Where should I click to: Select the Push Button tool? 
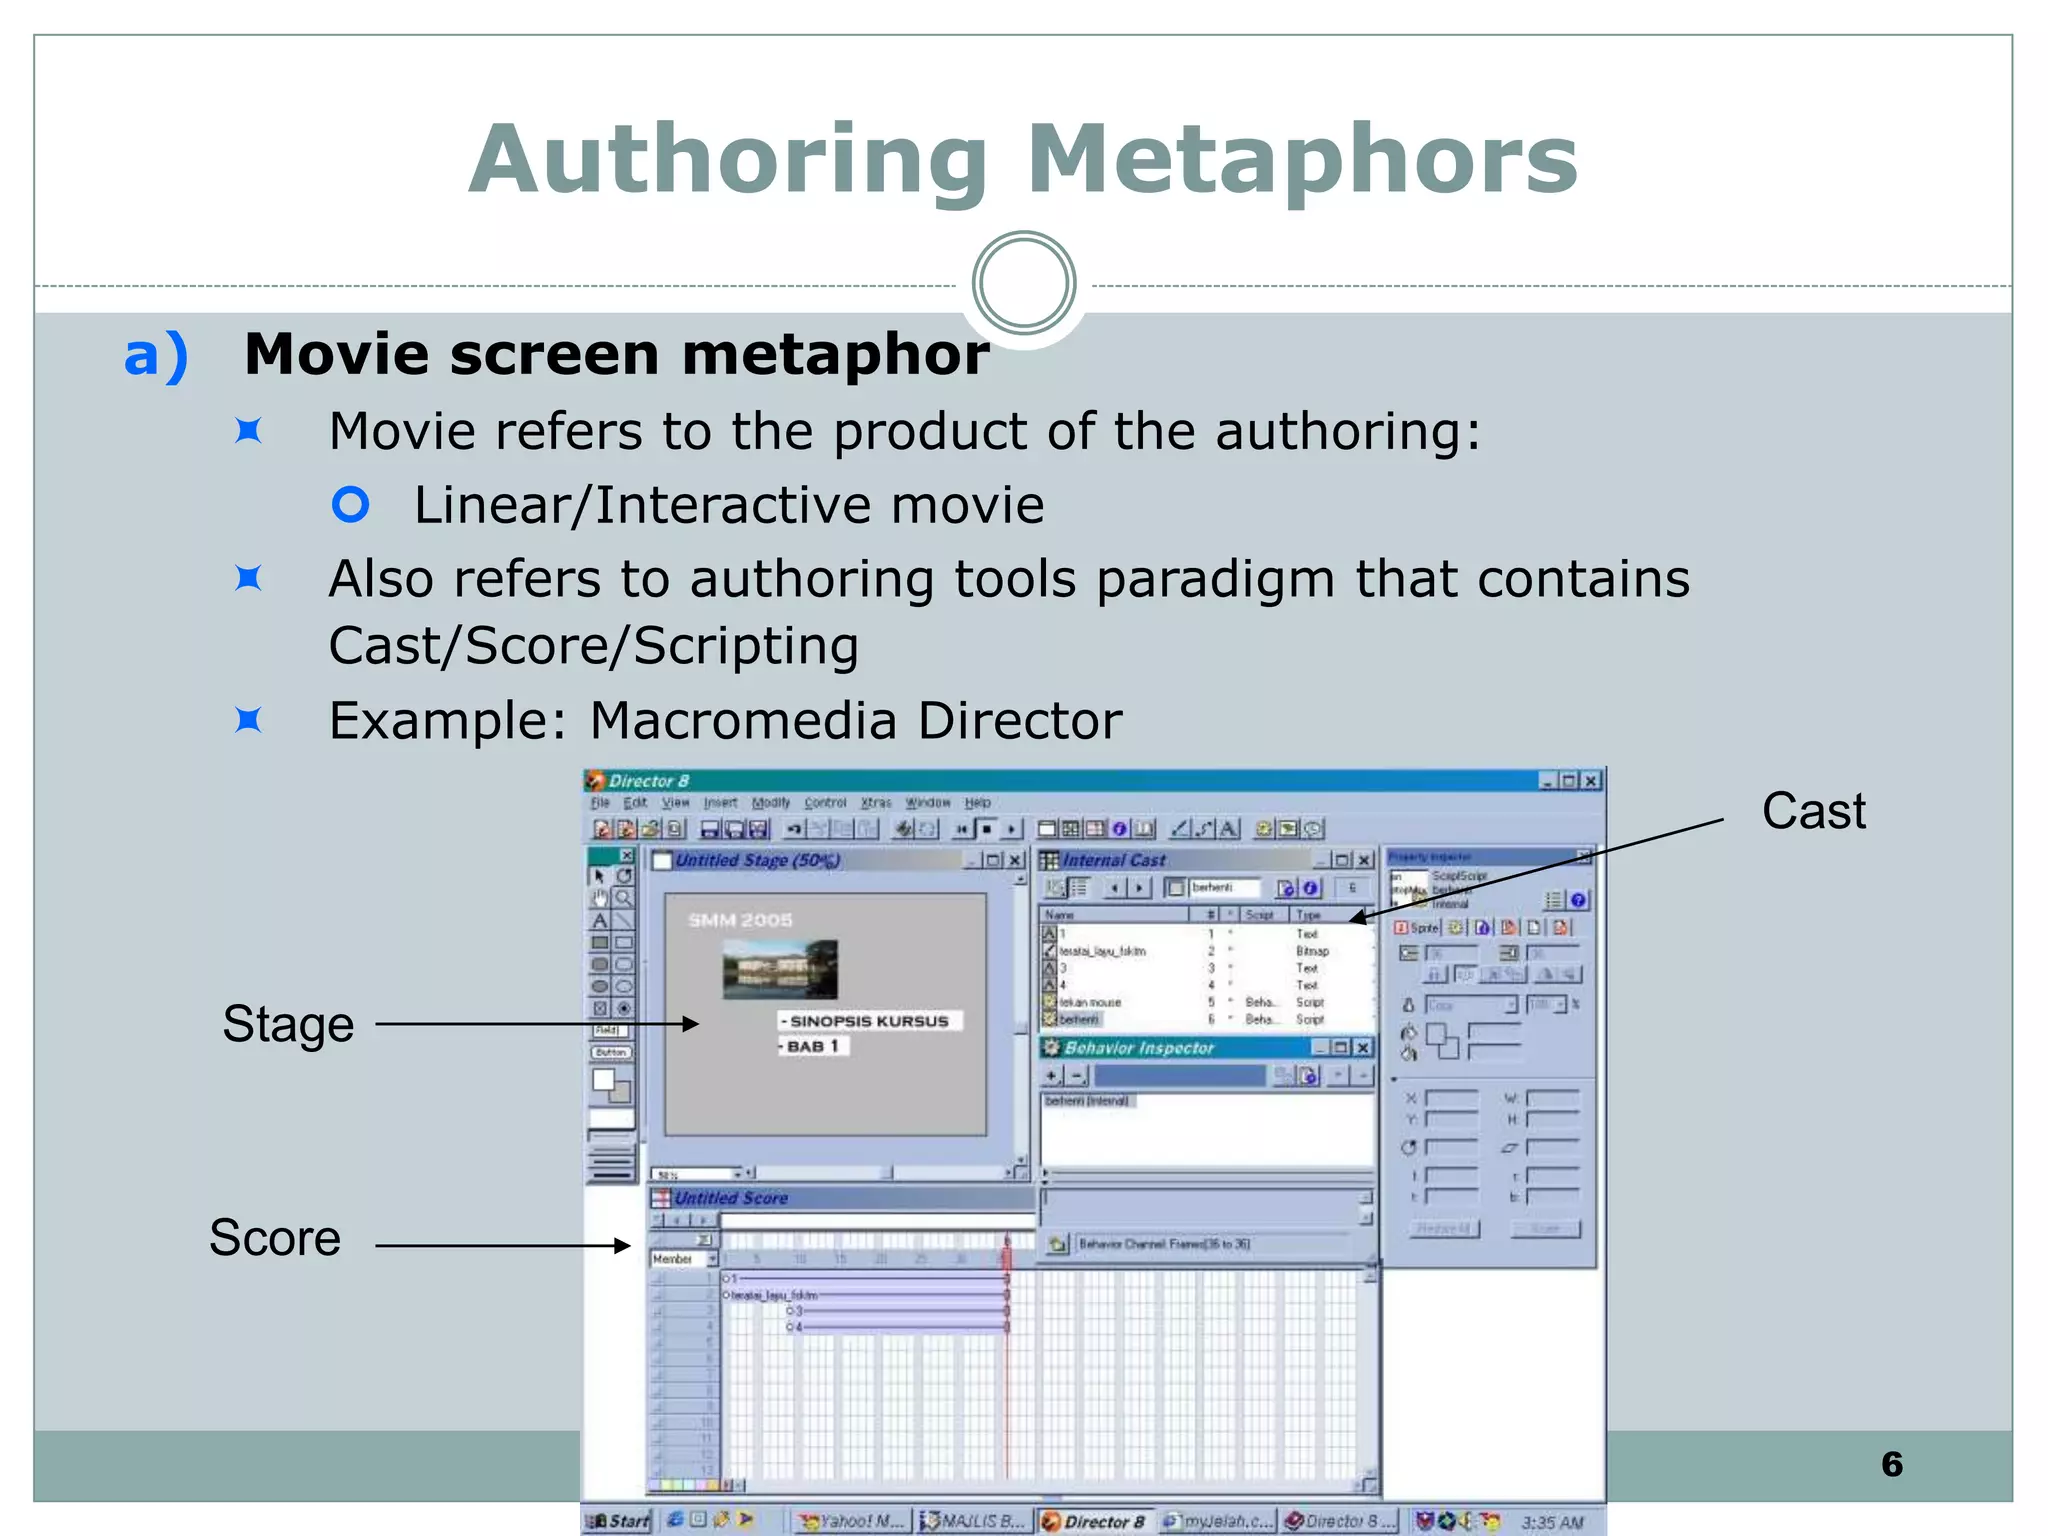pyautogui.click(x=611, y=1052)
